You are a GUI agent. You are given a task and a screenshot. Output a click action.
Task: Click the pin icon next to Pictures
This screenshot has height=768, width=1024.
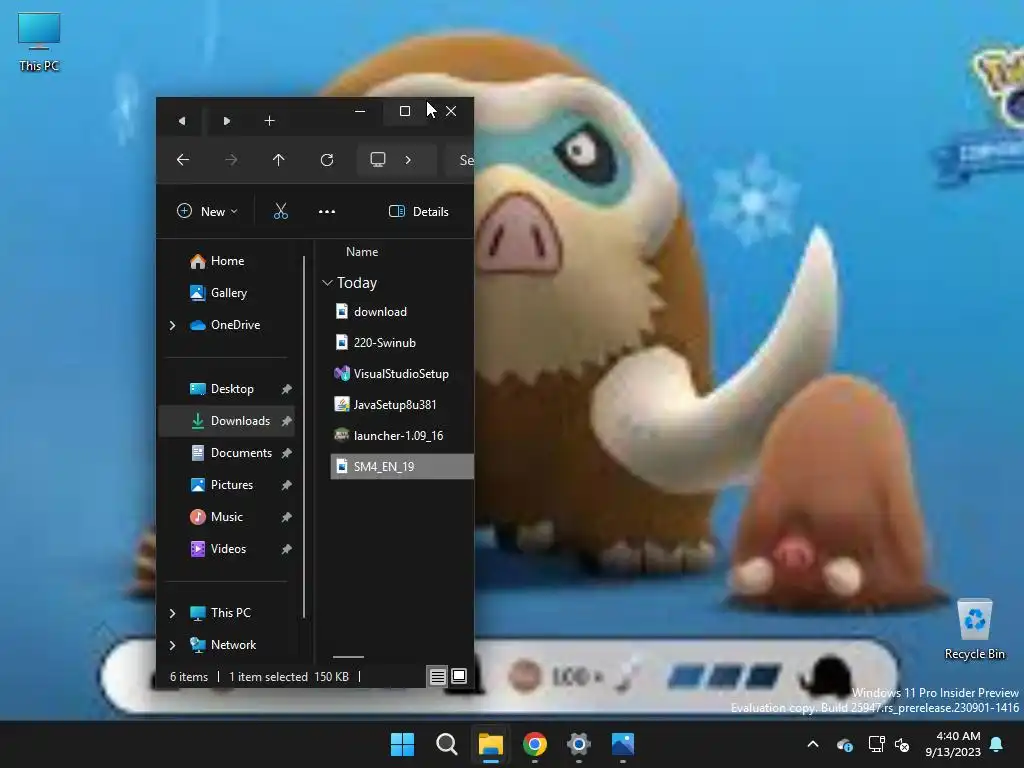coord(286,485)
